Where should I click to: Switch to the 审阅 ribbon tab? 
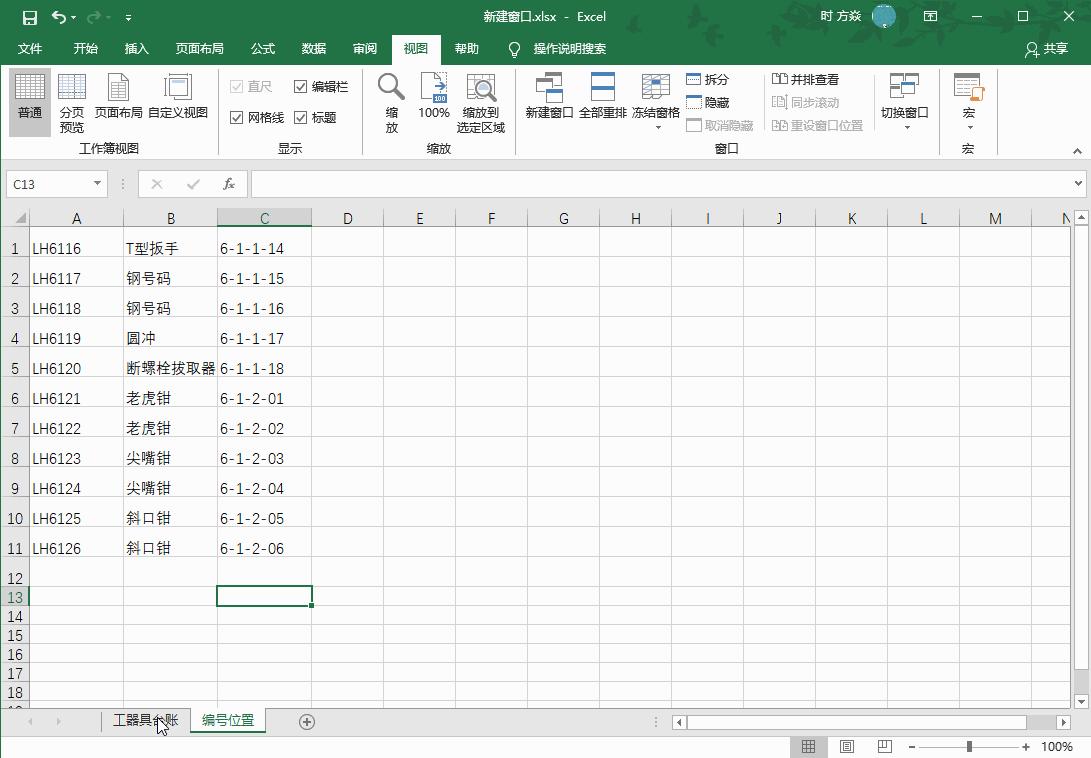click(364, 48)
